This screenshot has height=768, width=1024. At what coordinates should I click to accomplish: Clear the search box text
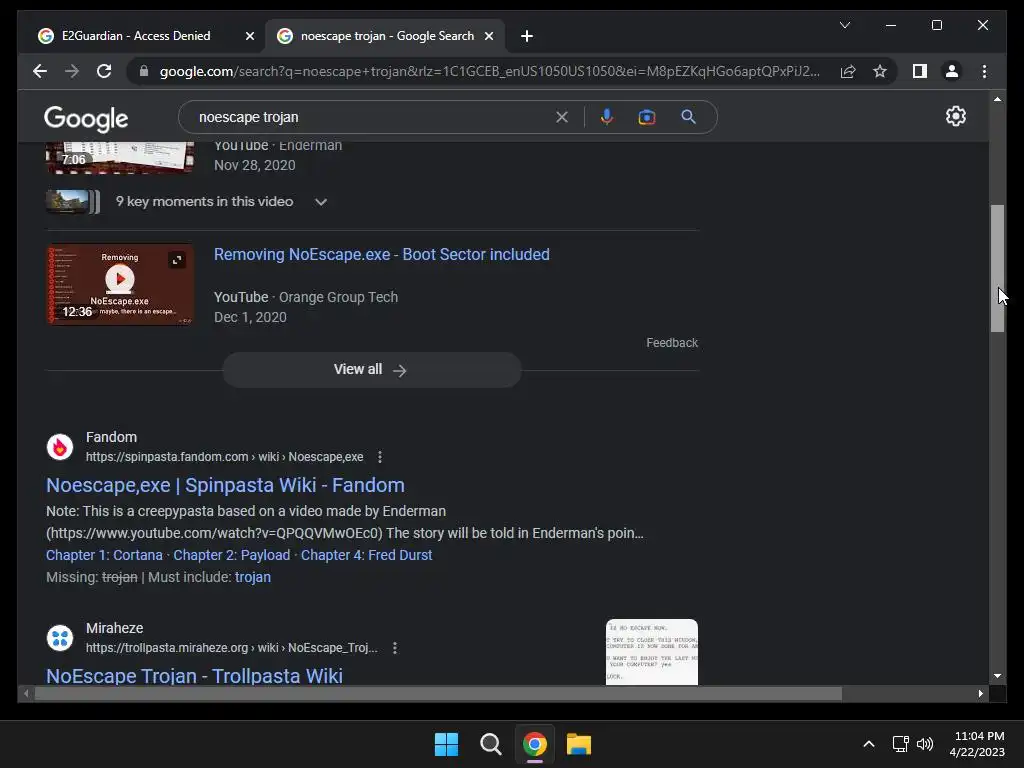562,117
